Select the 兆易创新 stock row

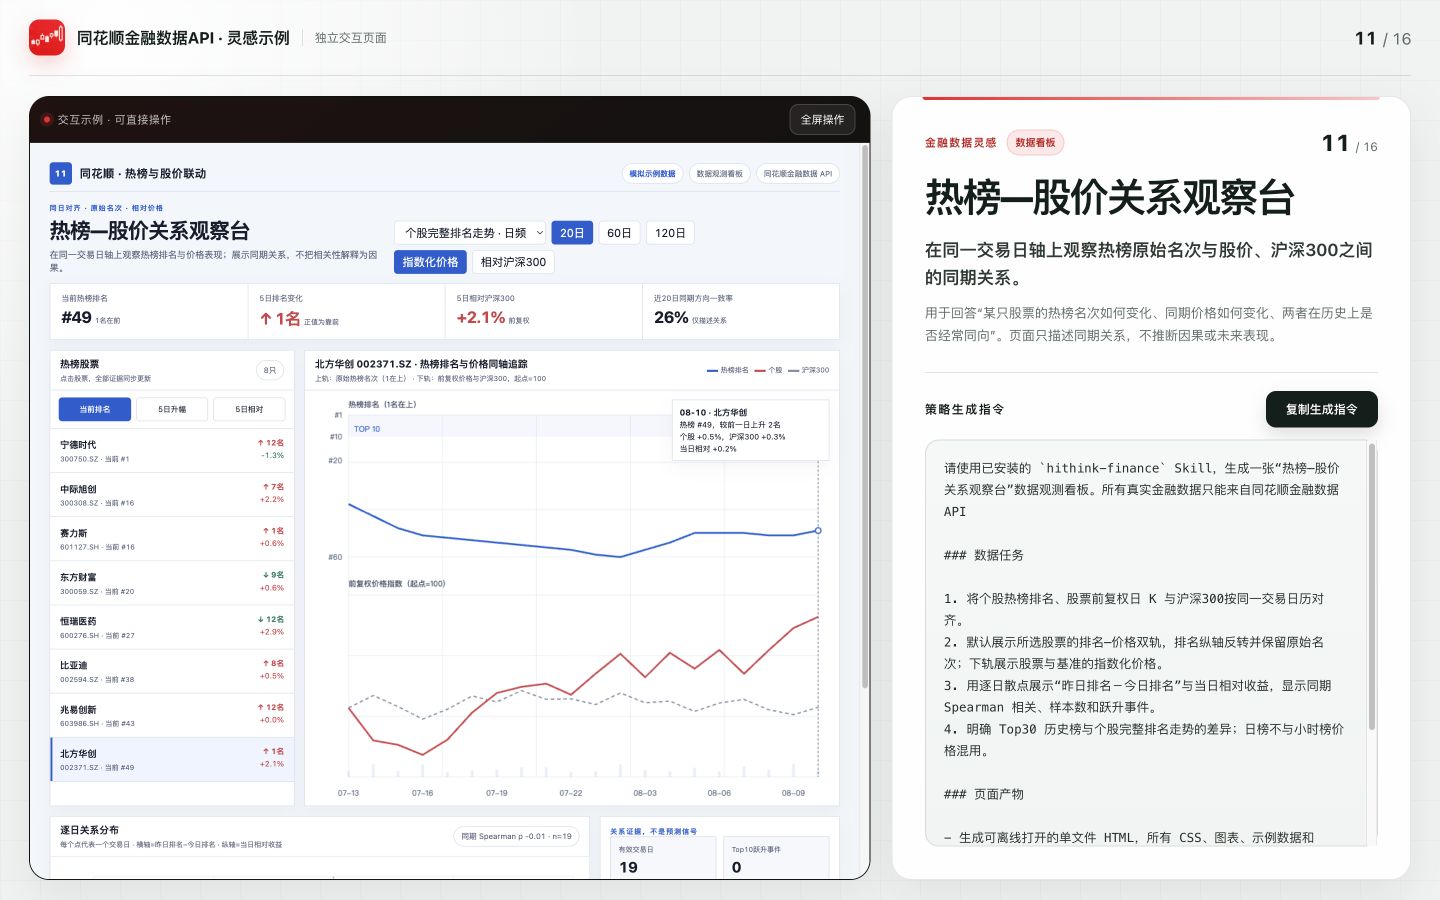[x=172, y=715]
